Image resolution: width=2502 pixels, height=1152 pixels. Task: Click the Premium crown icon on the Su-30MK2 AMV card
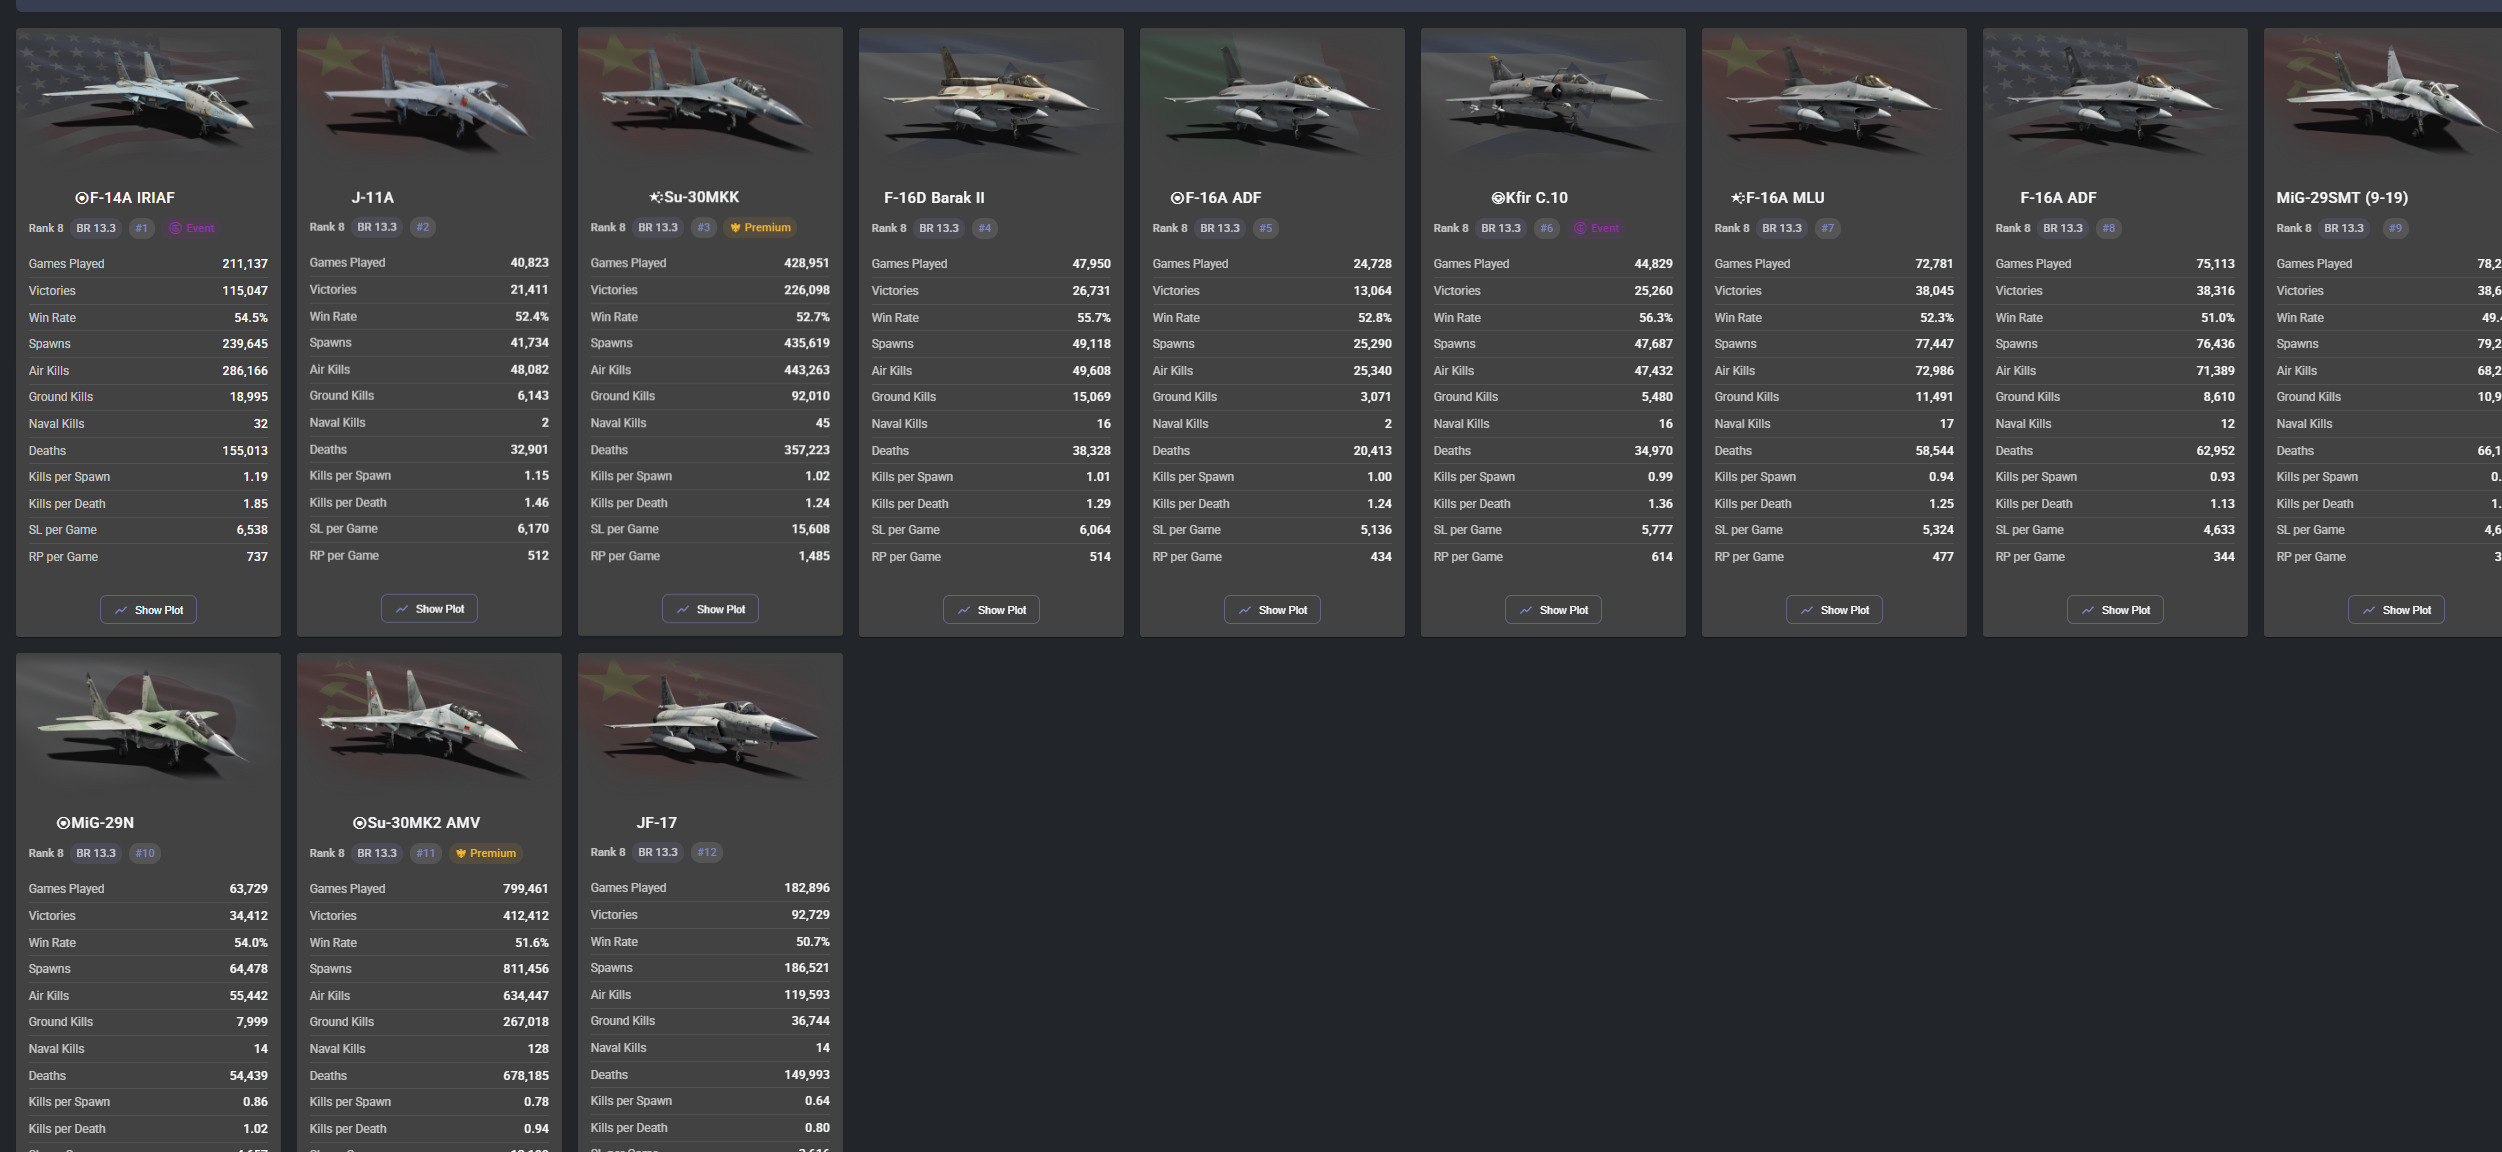click(x=461, y=853)
